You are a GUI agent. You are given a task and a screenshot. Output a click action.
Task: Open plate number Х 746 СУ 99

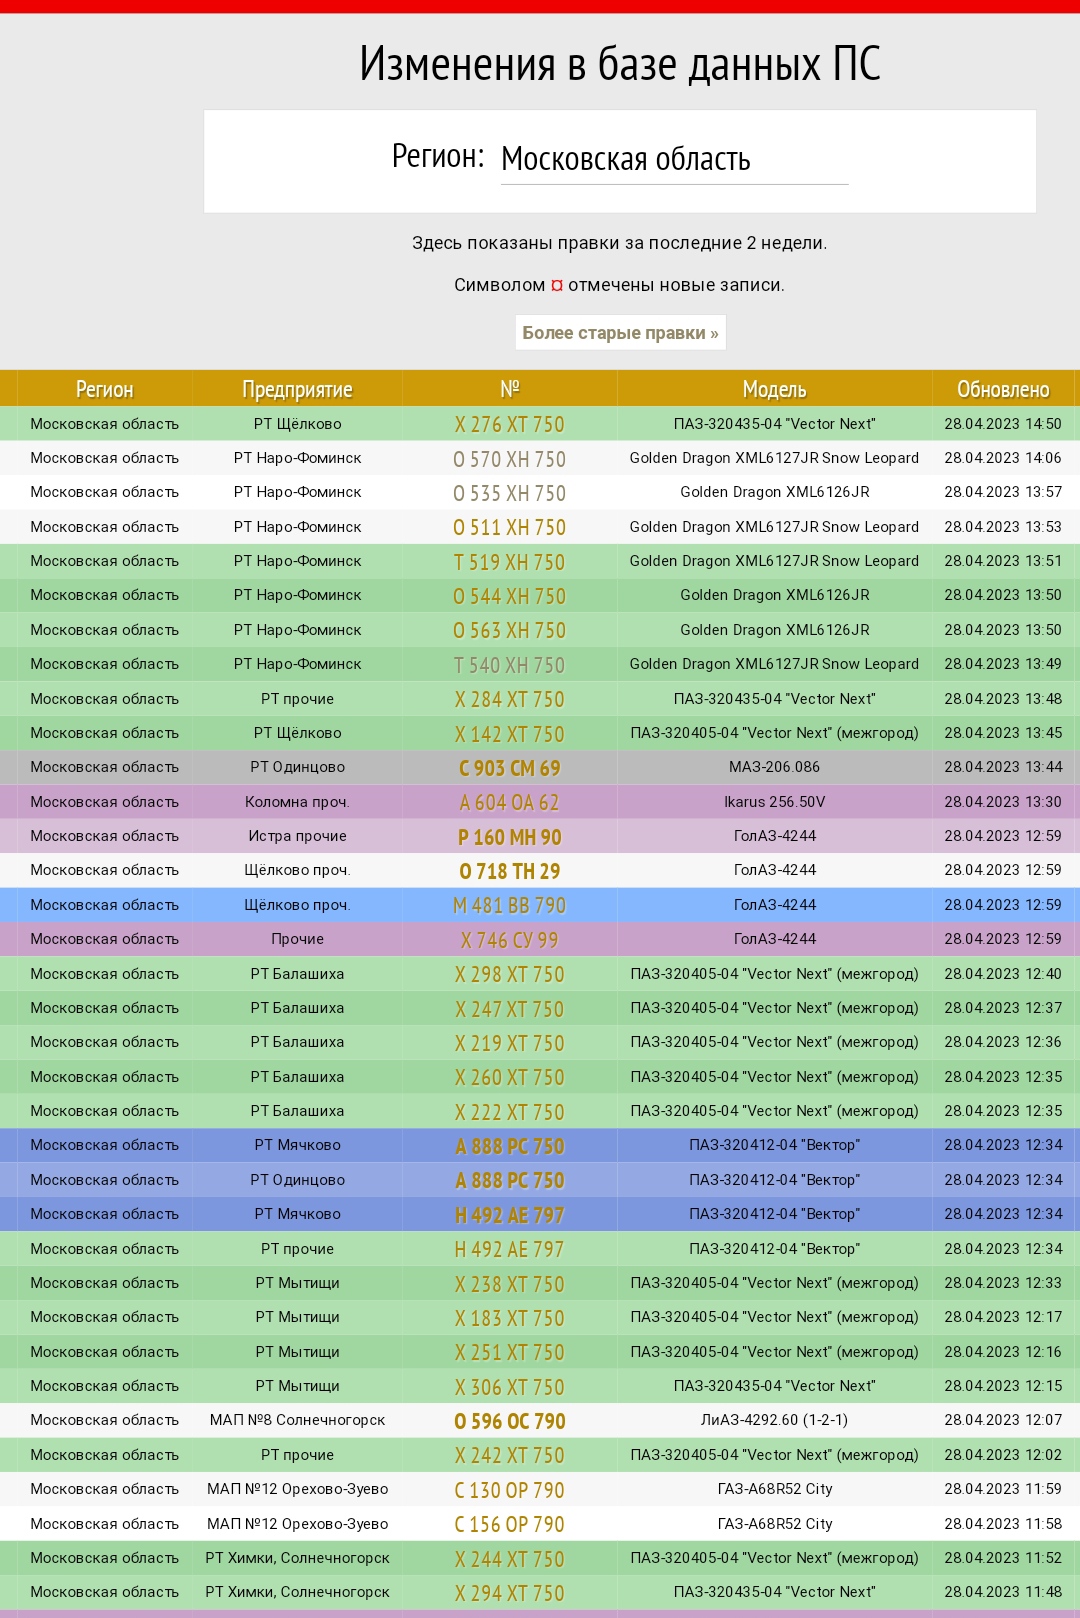(x=510, y=940)
